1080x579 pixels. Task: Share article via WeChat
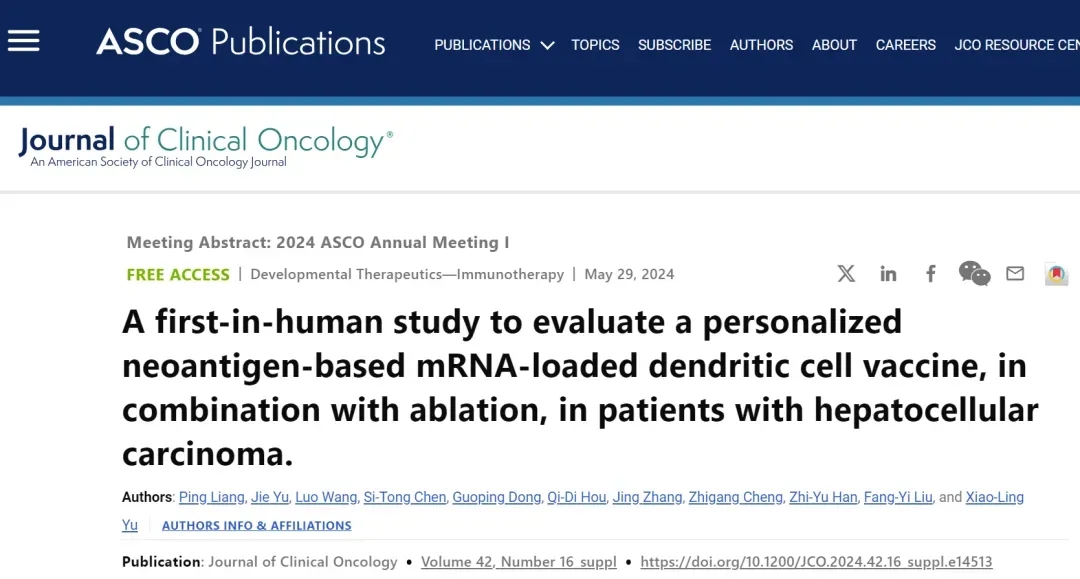click(974, 273)
